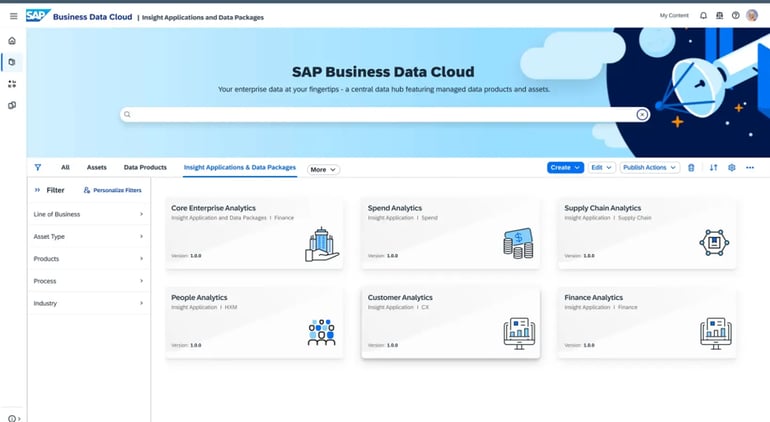Viewport: 770px width, 422px height.
Task: Open notifications bell
Action: coord(703,16)
